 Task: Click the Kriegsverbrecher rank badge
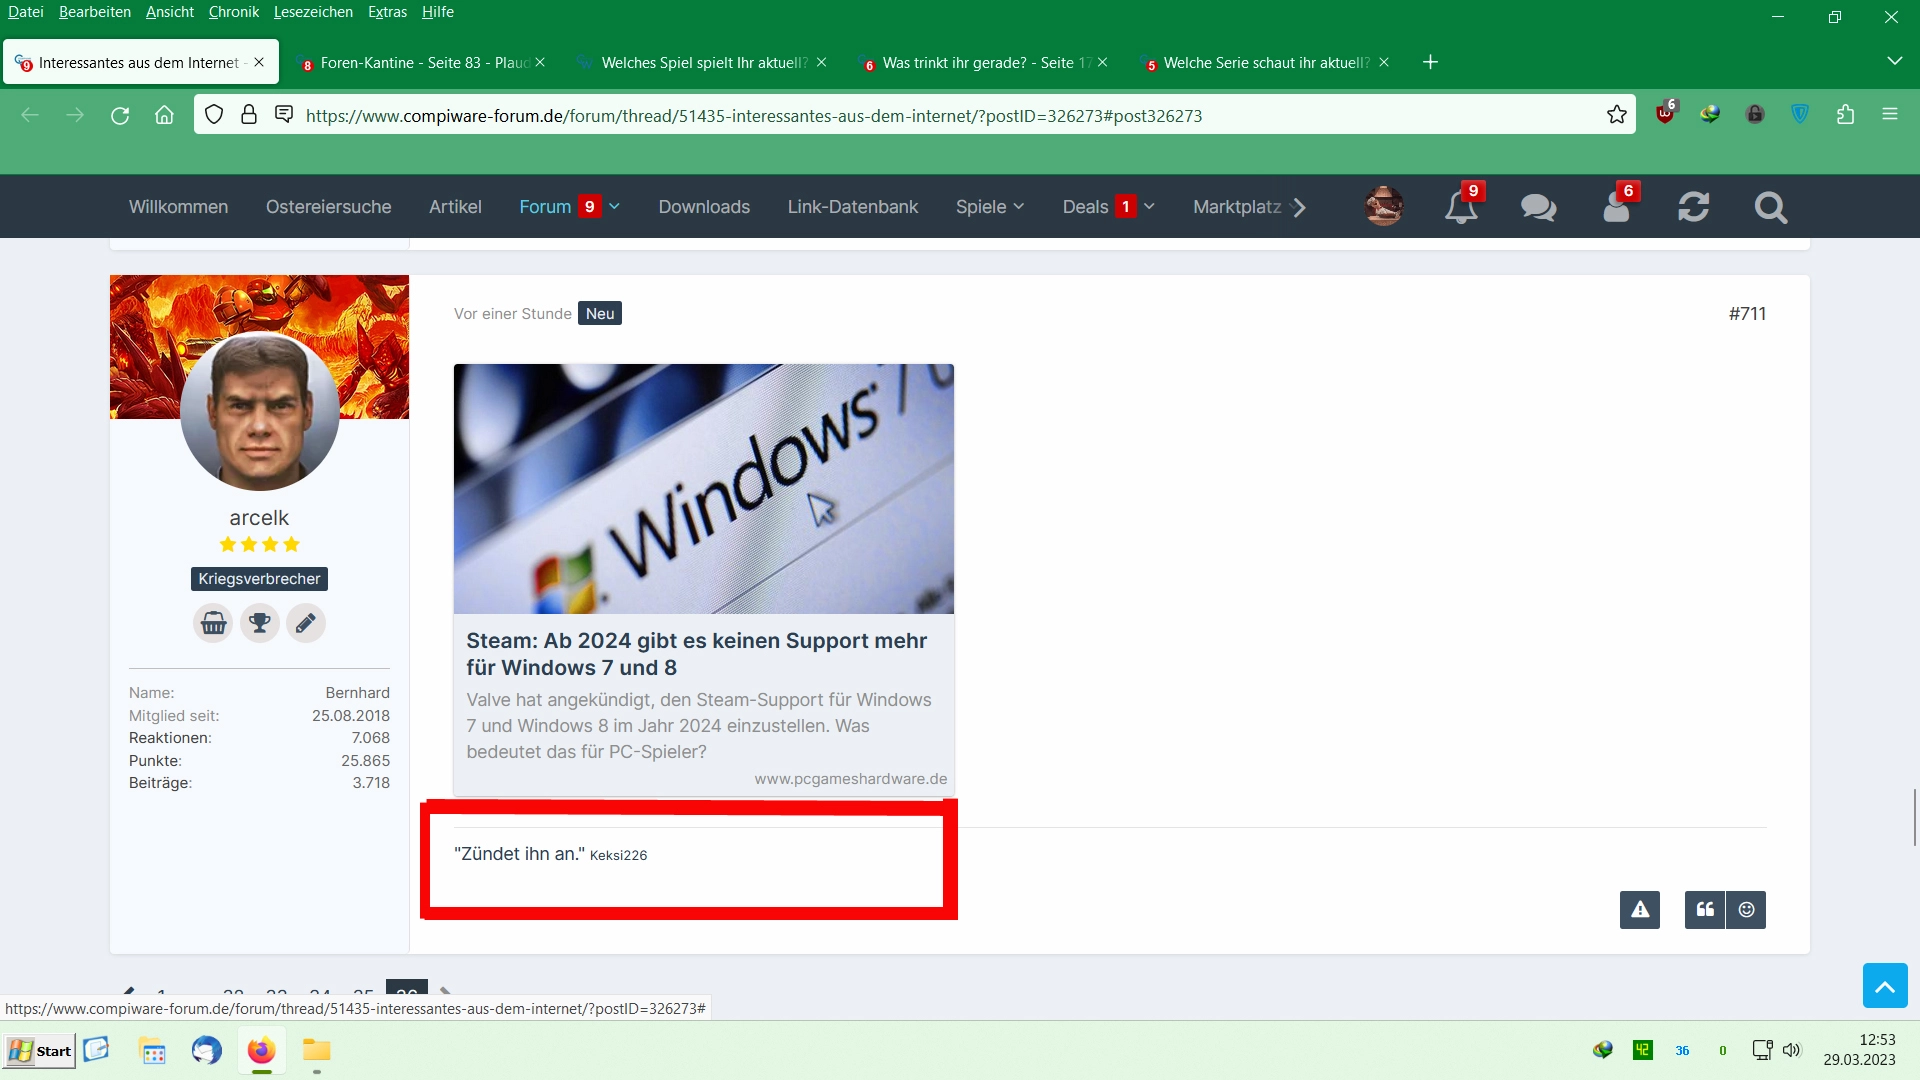(259, 579)
